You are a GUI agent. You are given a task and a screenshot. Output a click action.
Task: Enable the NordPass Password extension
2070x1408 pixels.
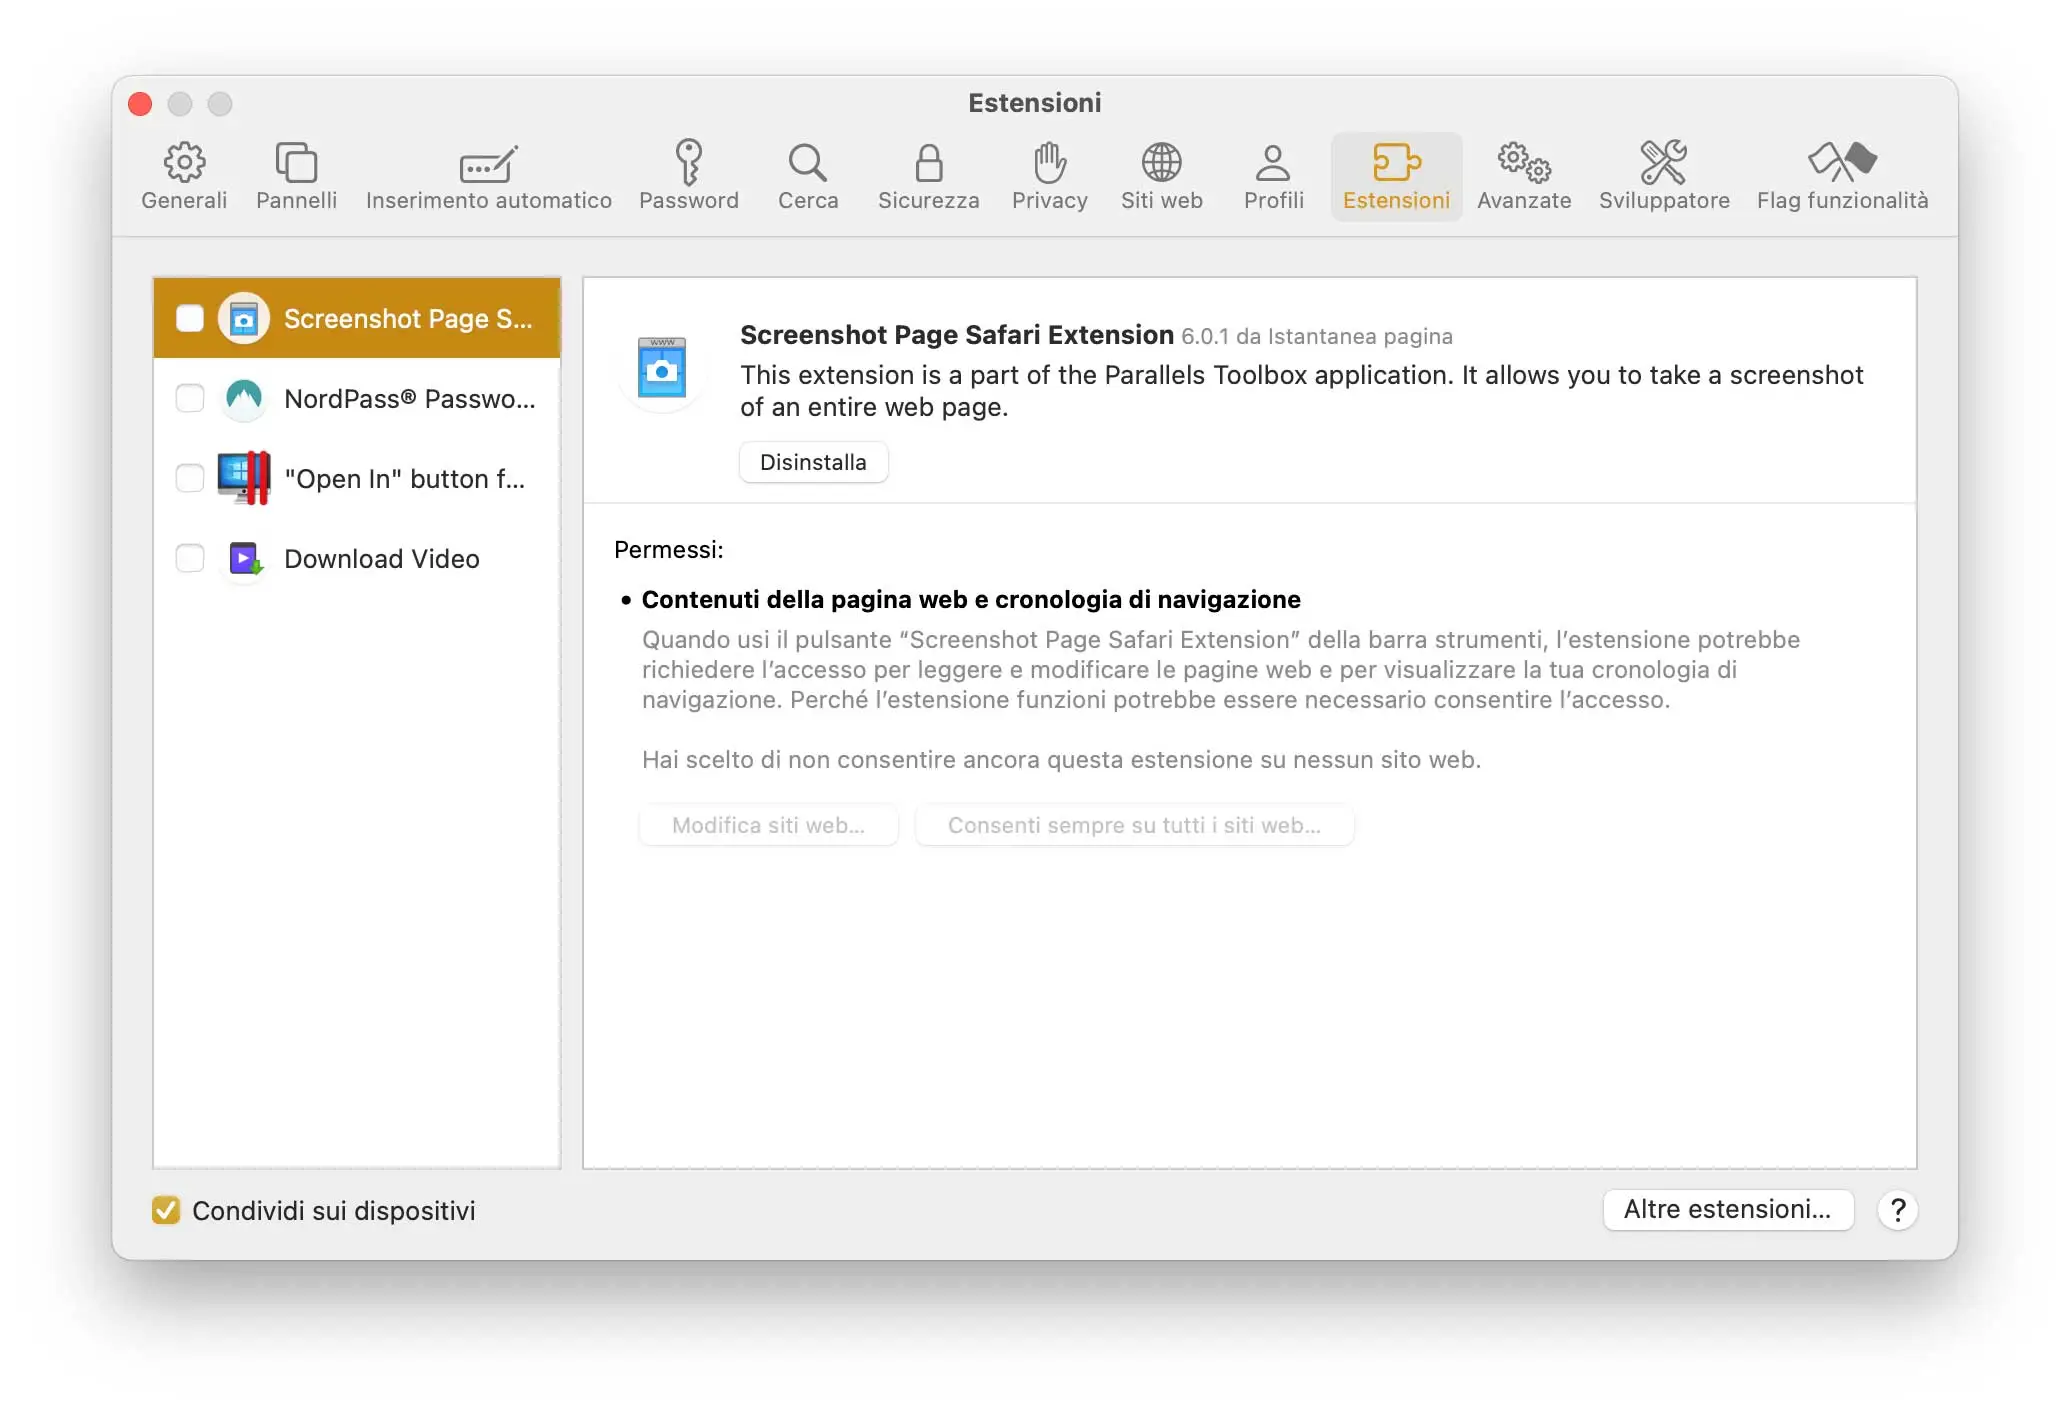pyautogui.click(x=189, y=398)
